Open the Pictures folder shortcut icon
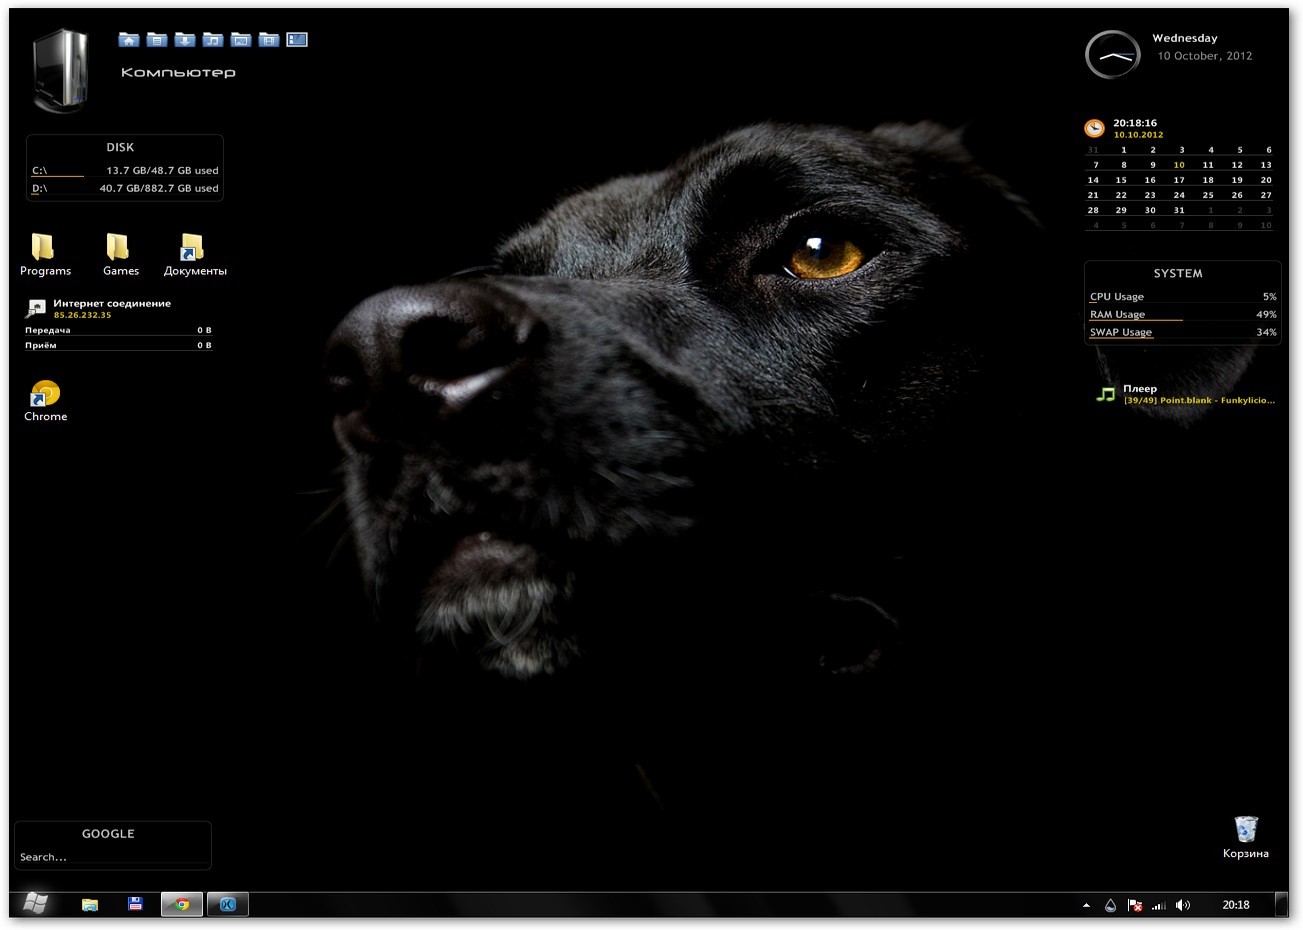 pos(241,40)
